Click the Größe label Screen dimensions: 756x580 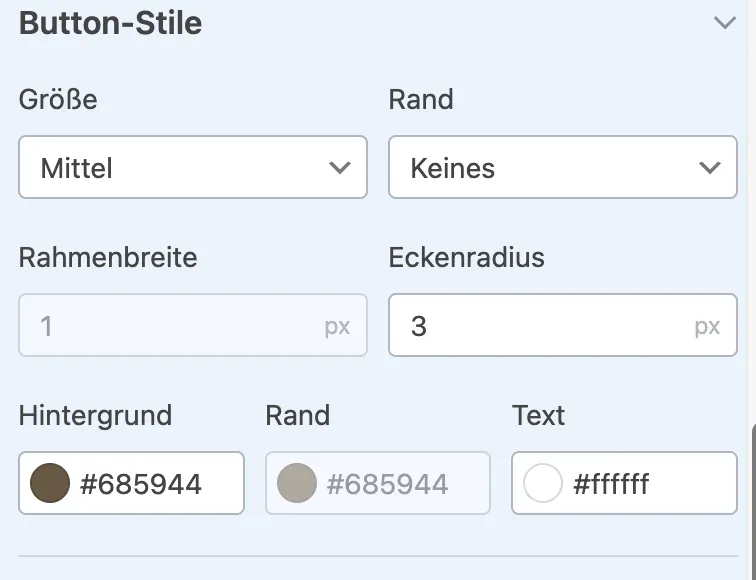pyautogui.click(x=58, y=99)
